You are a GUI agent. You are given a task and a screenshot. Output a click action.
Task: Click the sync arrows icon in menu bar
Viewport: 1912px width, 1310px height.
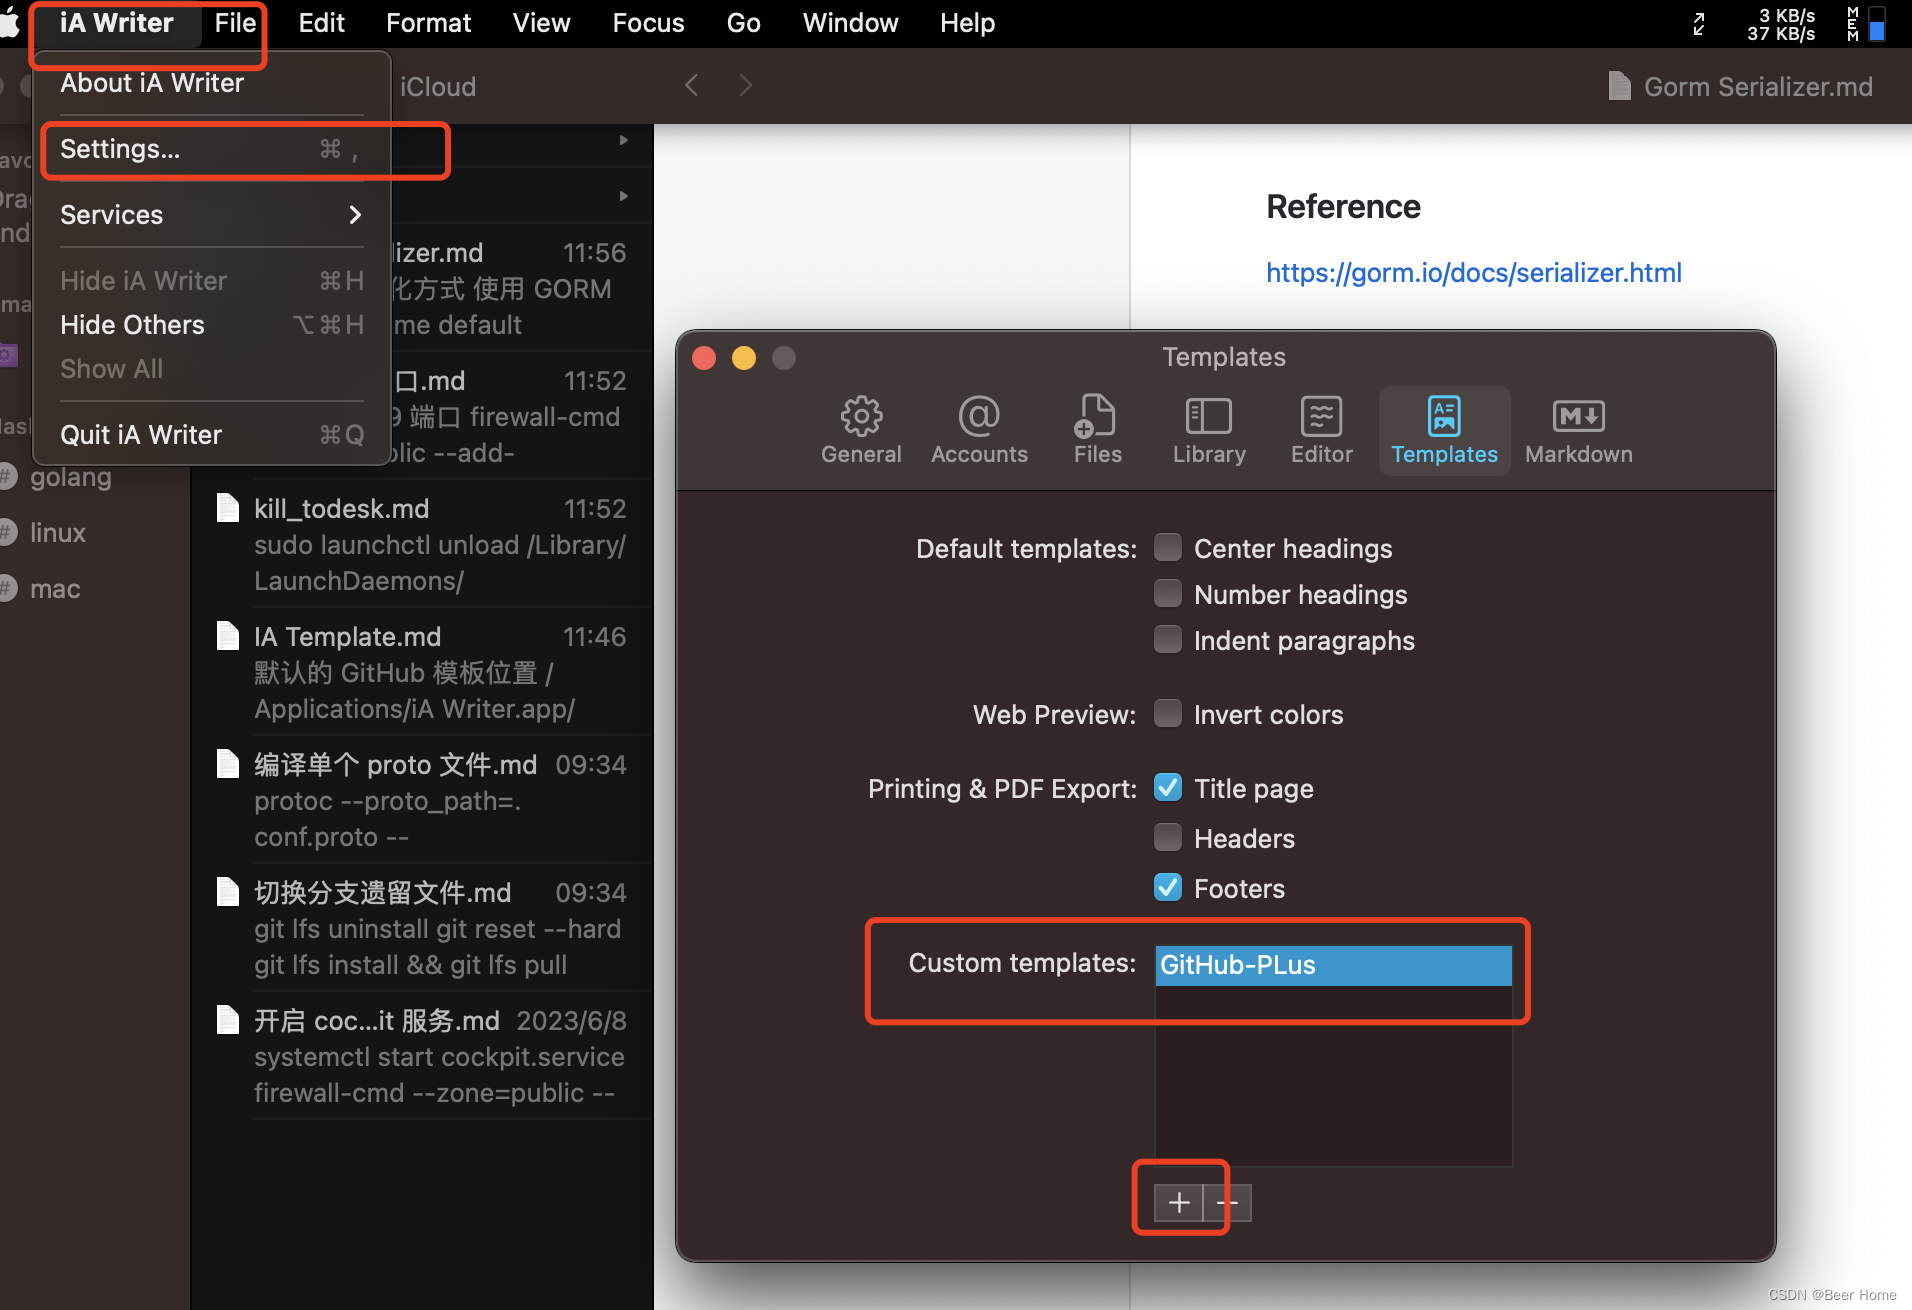click(1698, 24)
